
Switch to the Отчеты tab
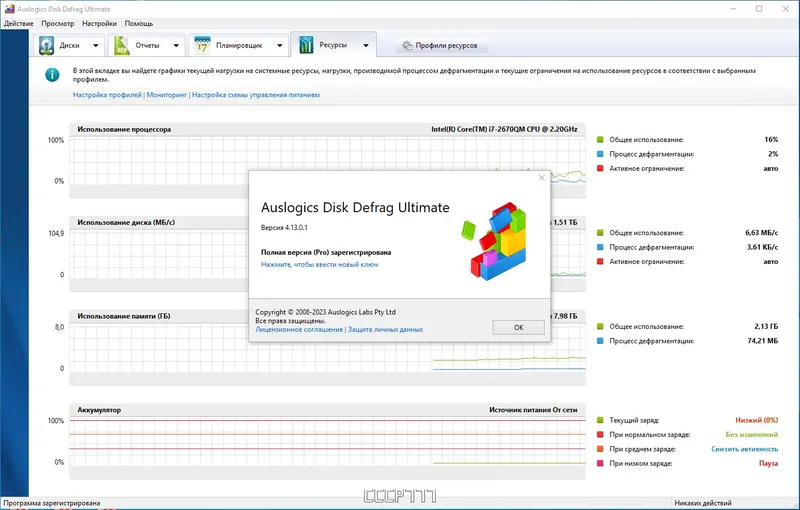[147, 45]
